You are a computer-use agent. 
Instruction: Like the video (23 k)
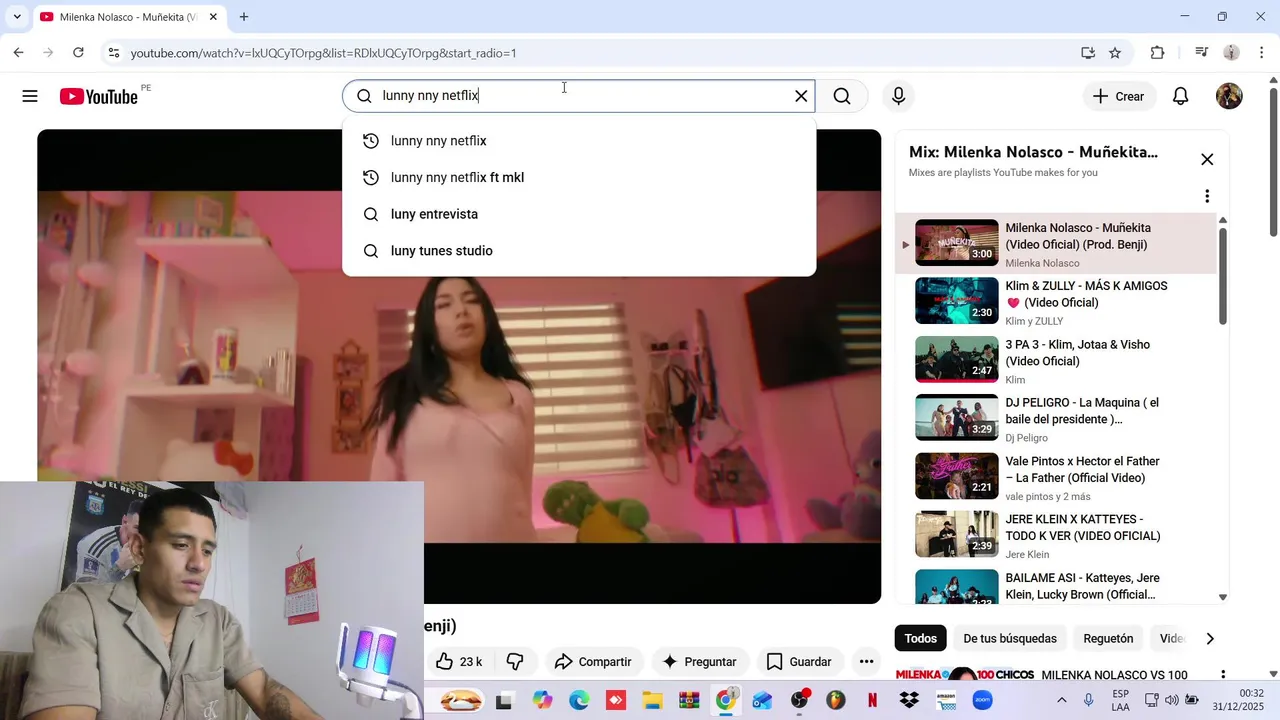(459, 662)
